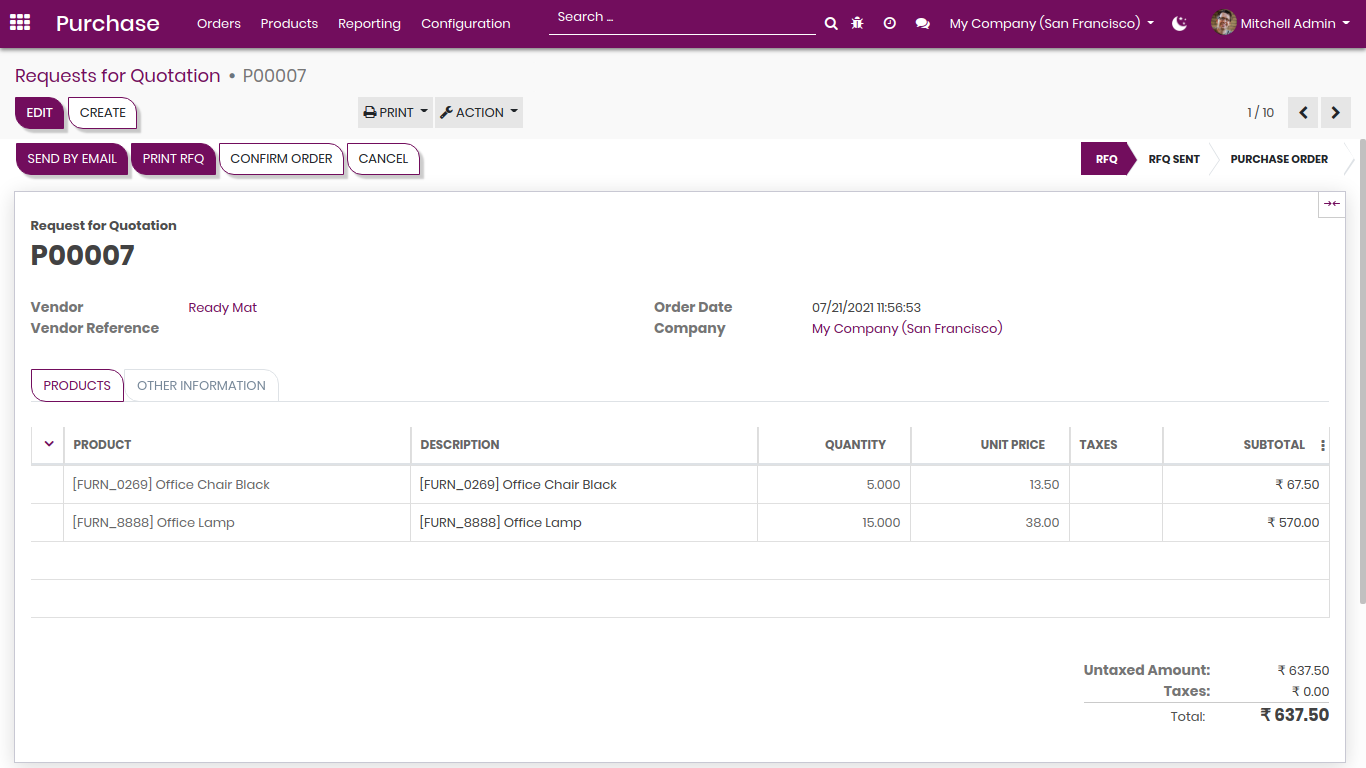This screenshot has width=1366, height=768.
Task: Select Purchase Order status stage
Action: pos(1279,159)
